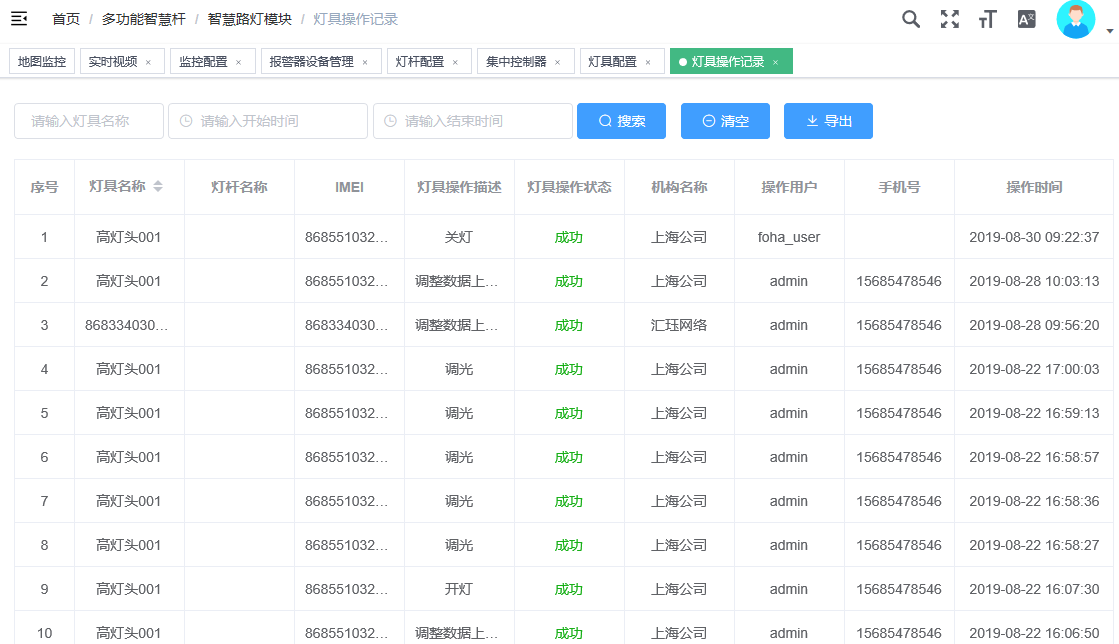Open the header search magnifier icon
This screenshot has height=644, width=1119.
911,19
